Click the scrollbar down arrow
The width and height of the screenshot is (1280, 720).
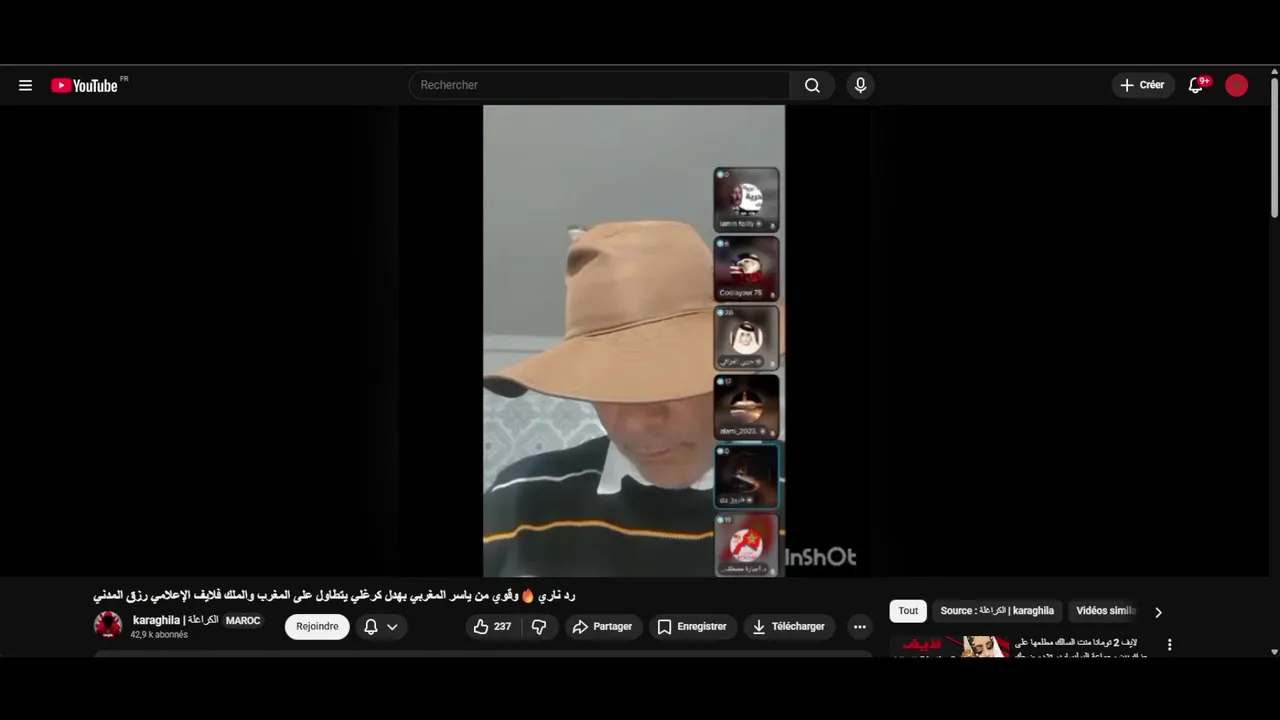click(x=1274, y=652)
